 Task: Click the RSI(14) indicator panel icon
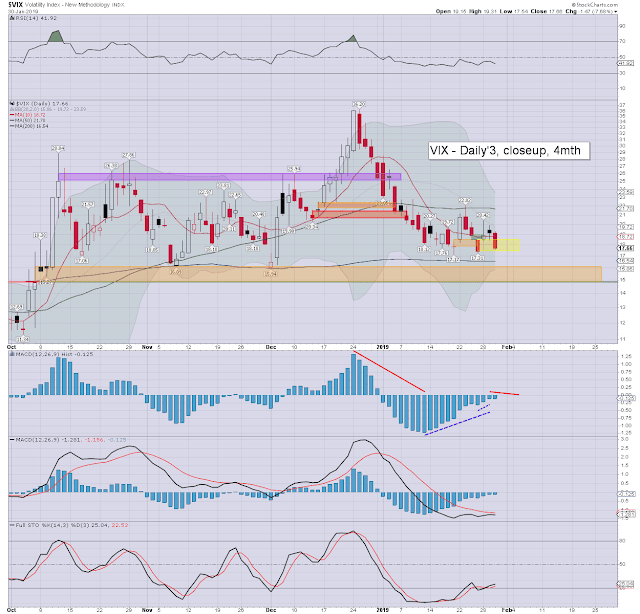12,18
